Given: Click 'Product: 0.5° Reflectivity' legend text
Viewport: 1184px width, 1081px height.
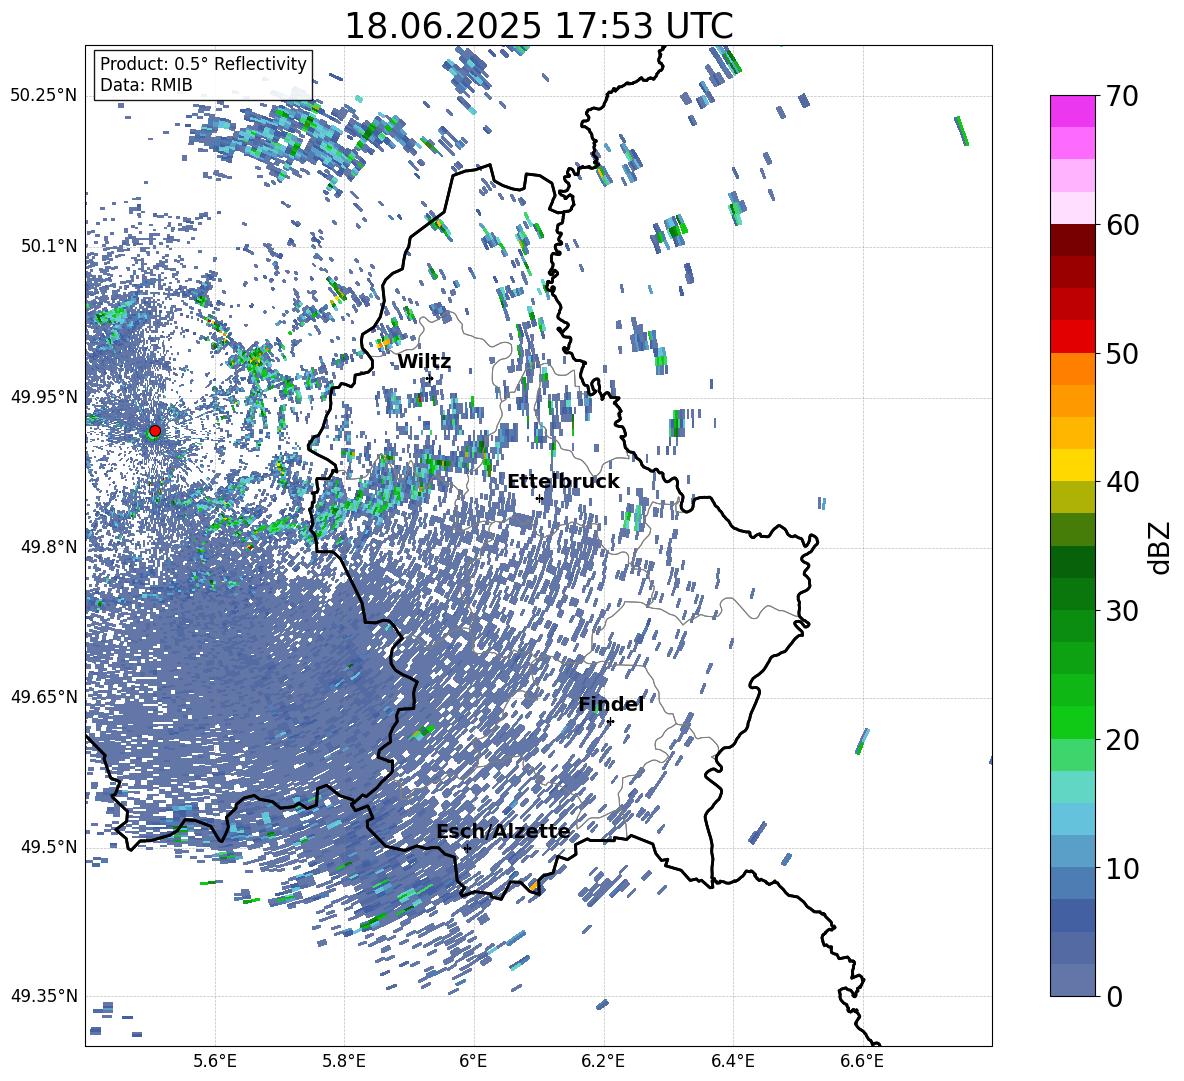Looking at the screenshot, I should (203, 64).
